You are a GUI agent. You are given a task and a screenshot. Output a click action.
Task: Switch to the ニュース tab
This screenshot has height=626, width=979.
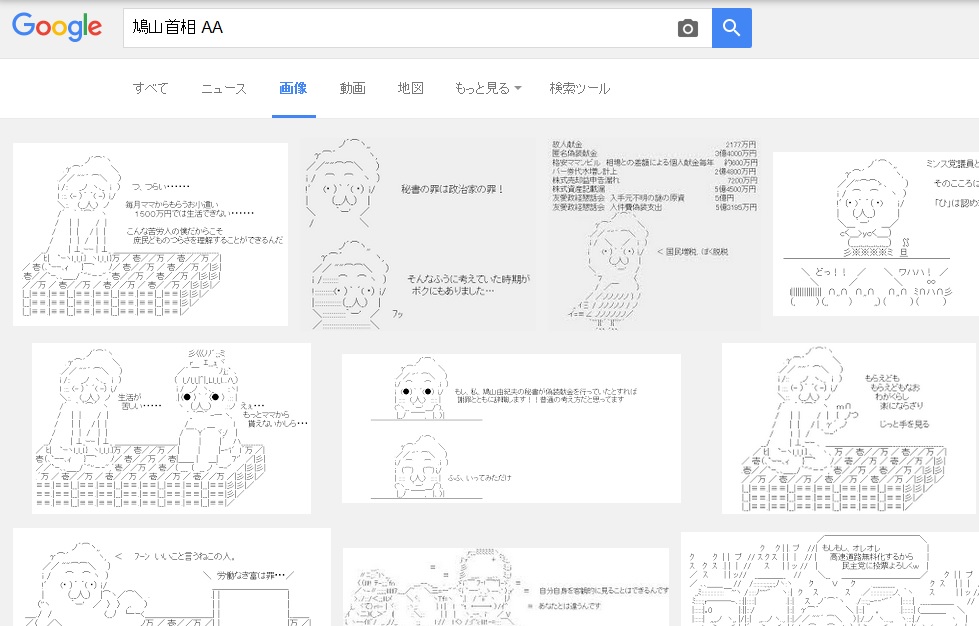223,88
